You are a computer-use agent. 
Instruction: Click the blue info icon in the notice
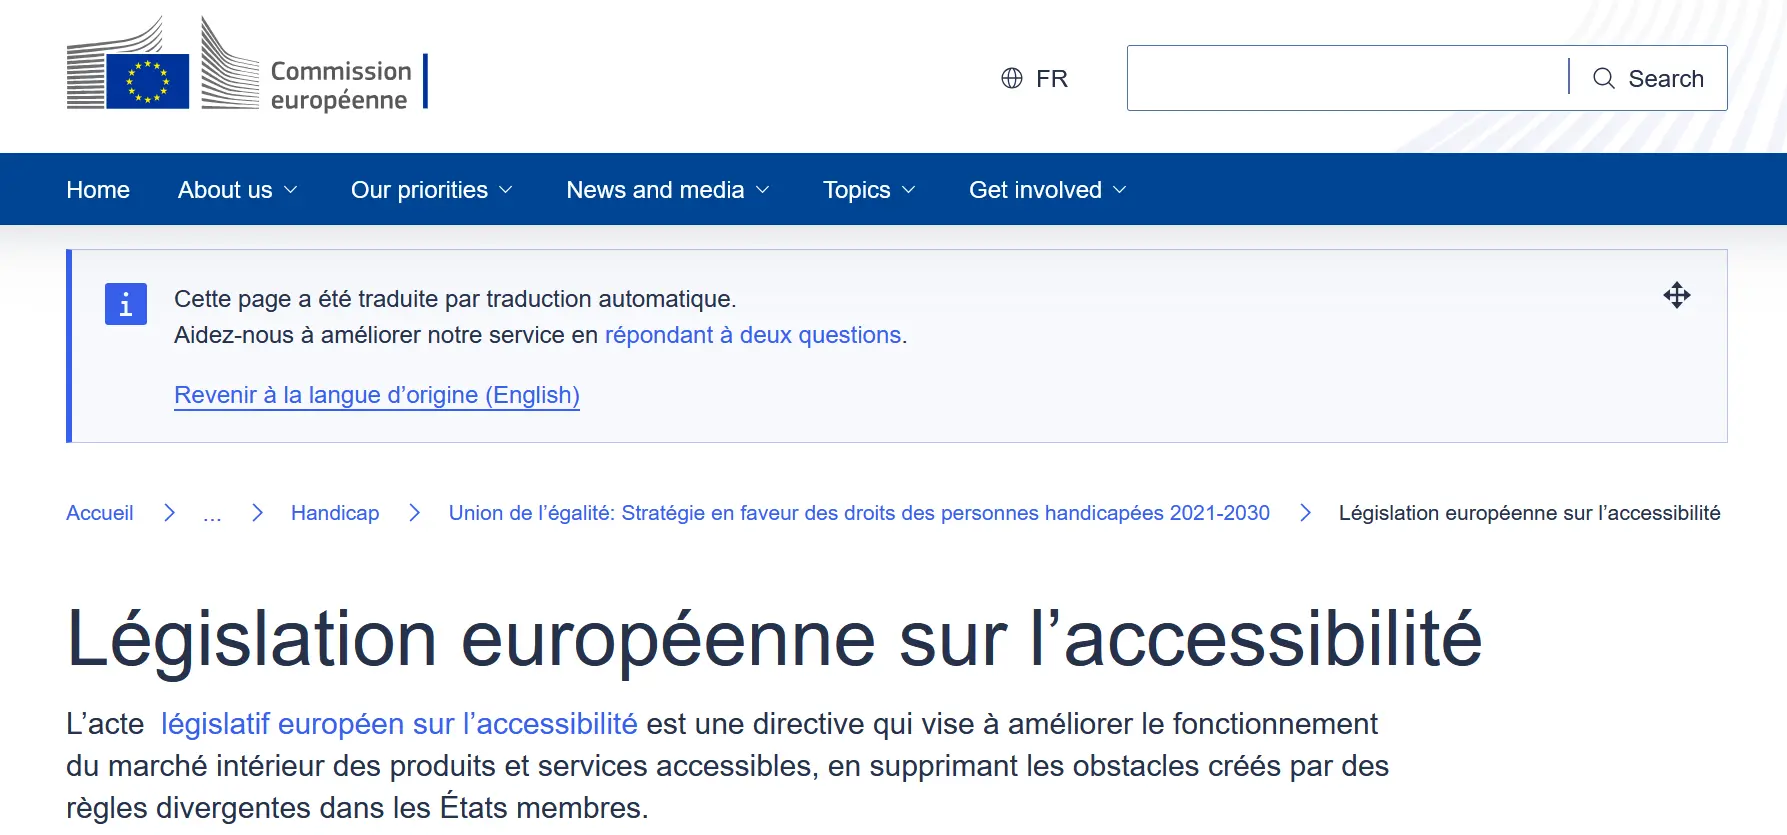point(125,304)
